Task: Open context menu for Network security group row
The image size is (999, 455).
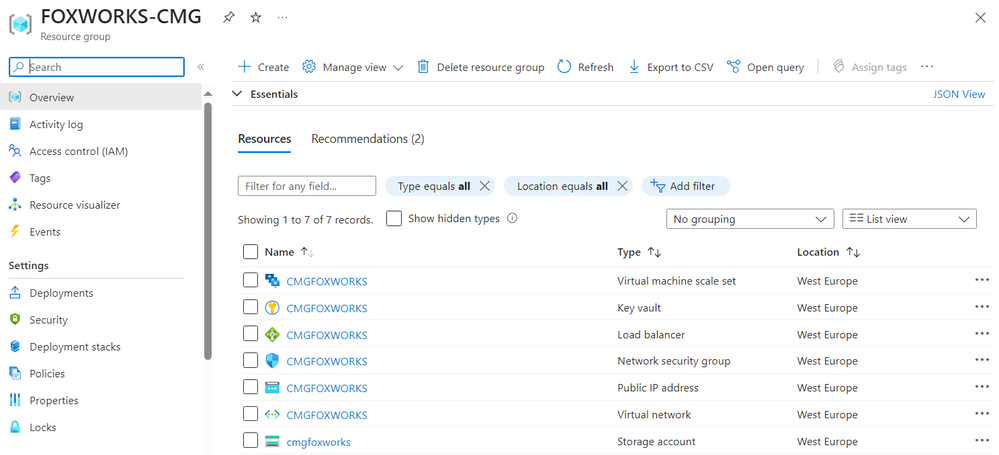Action: 982,361
